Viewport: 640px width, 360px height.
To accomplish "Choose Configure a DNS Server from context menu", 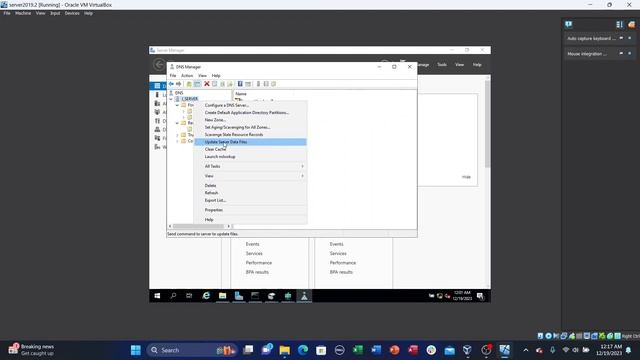I will 250,105.
